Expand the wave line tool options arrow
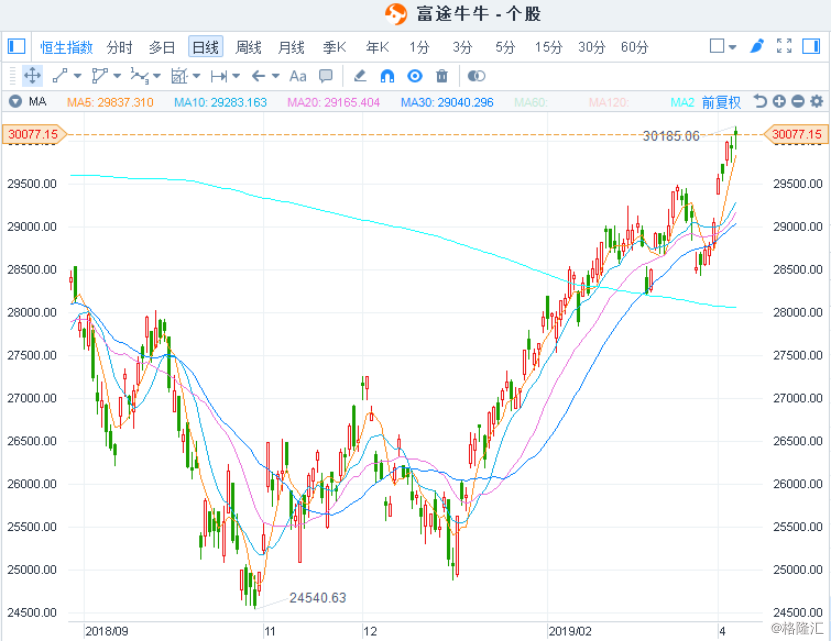This screenshot has width=831, height=642. click(x=156, y=76)
